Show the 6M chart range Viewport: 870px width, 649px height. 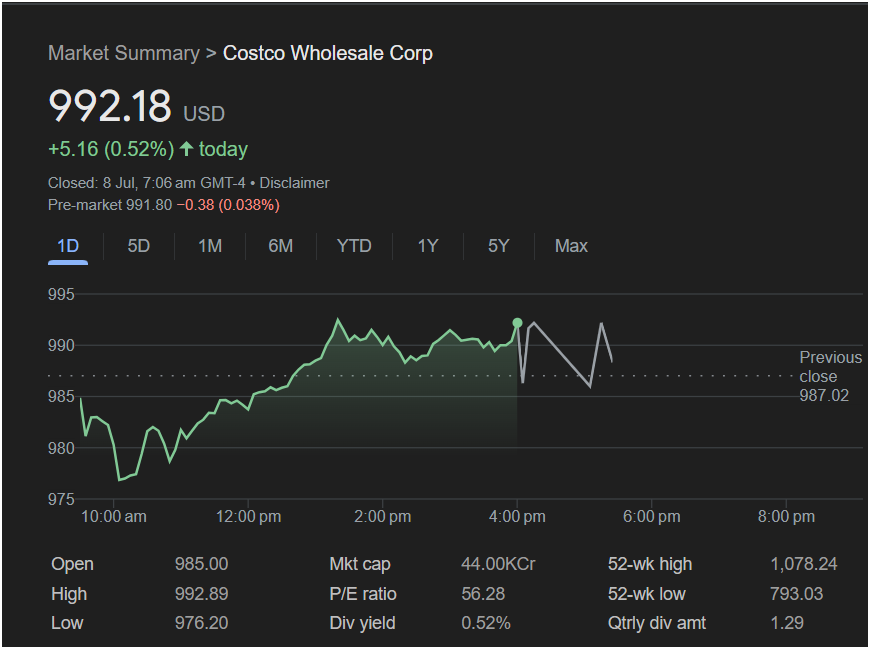pos(281,246)
